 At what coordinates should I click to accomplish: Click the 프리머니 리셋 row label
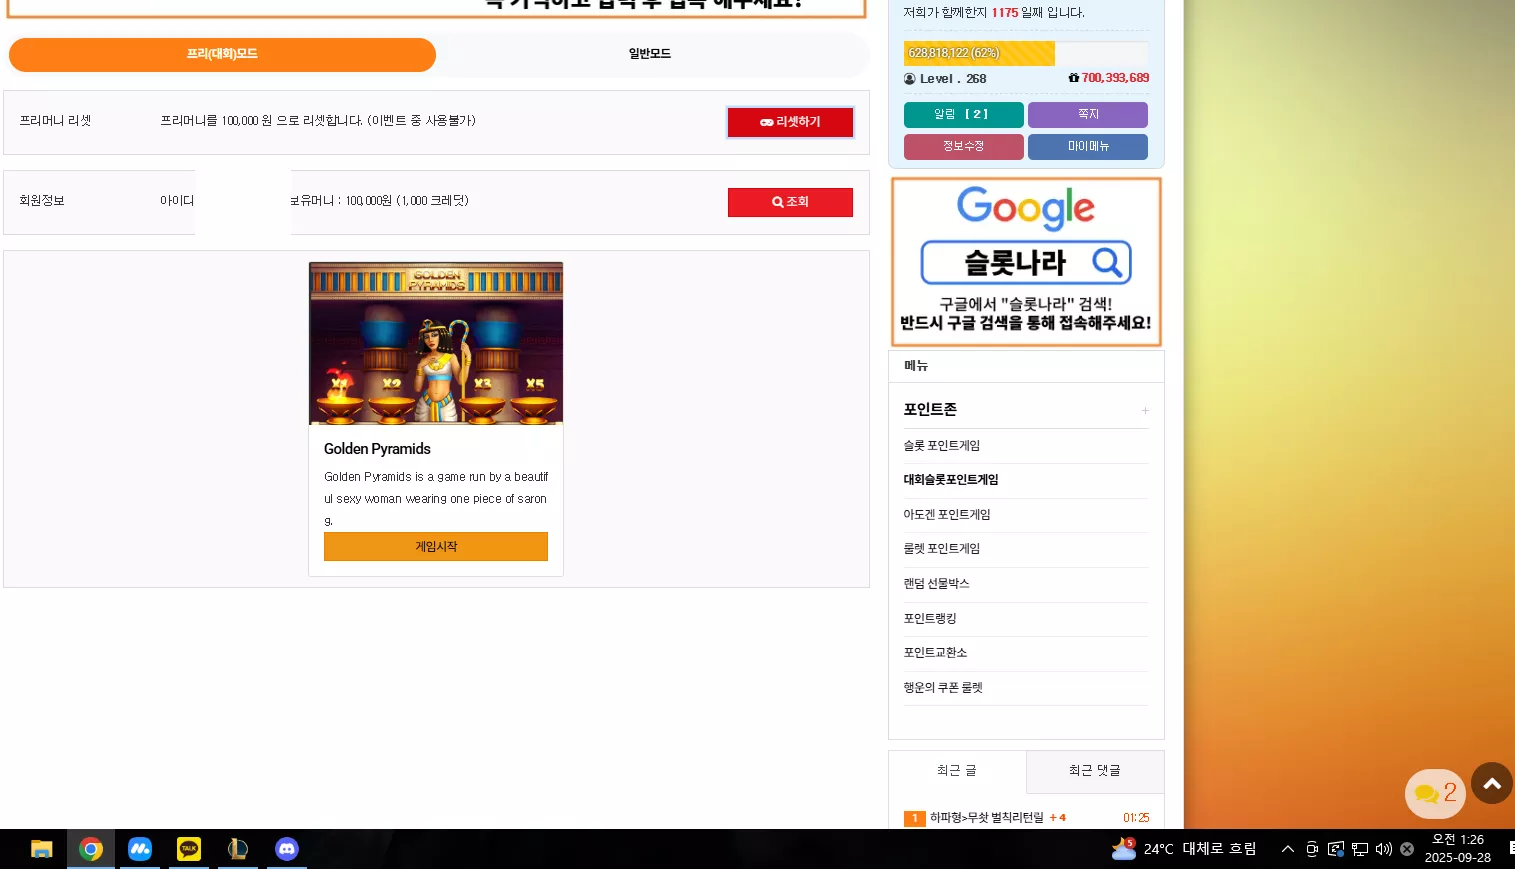click(x=55, y=121)
